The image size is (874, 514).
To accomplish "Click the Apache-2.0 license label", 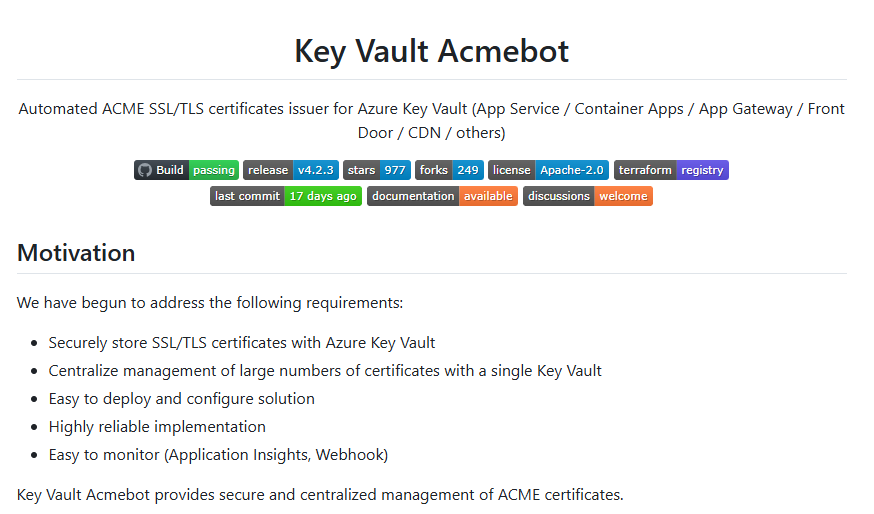I will 572,170.
